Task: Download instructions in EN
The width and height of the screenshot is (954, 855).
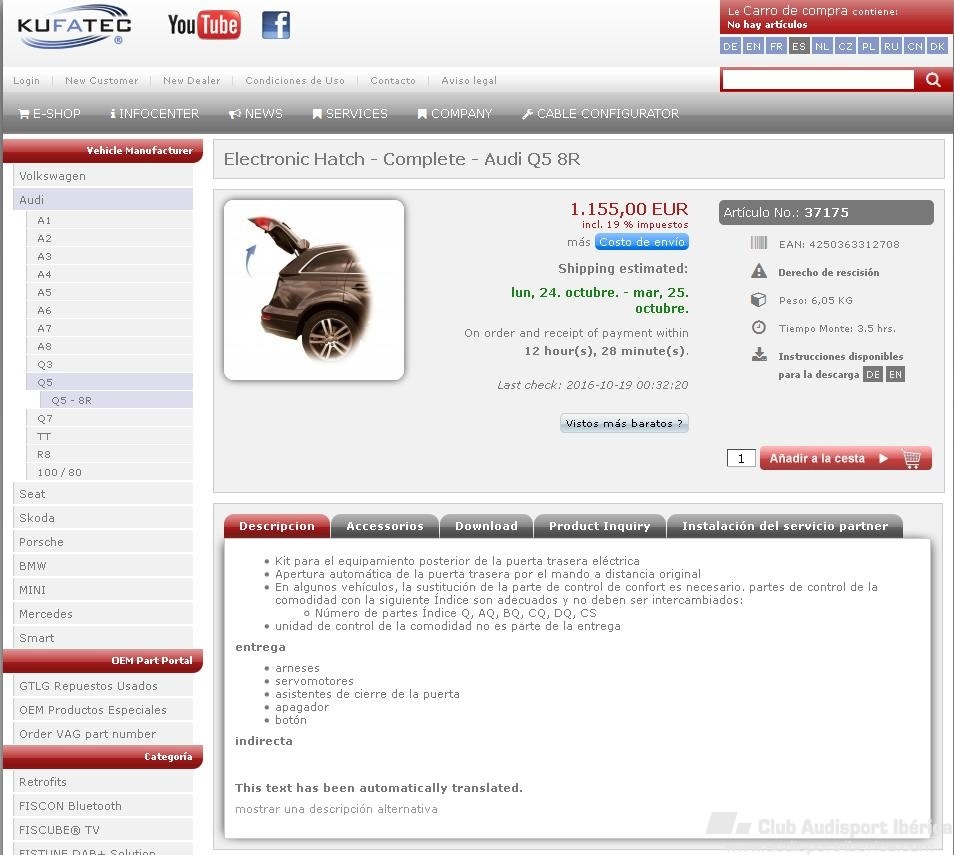Action: (x=895, y=374)
